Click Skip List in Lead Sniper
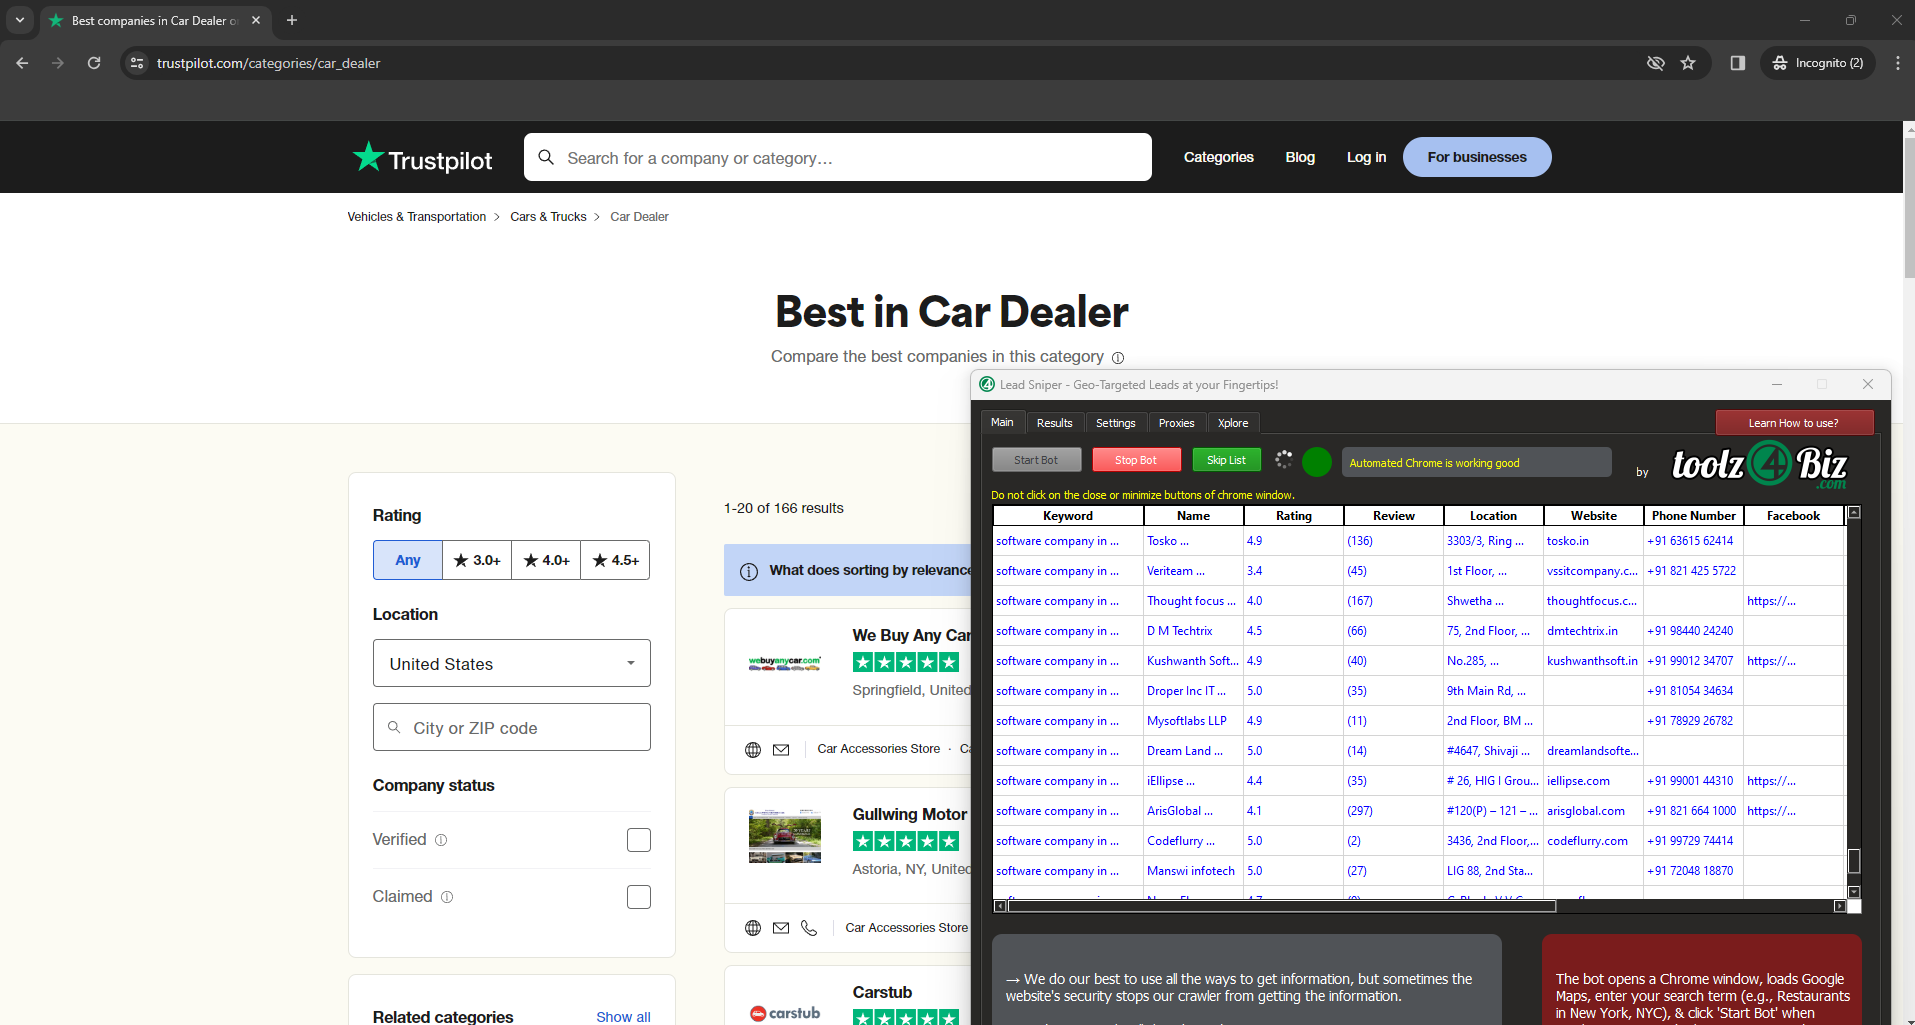This screenshot has width=1915, height=1025. click(x=1226, y=460)
